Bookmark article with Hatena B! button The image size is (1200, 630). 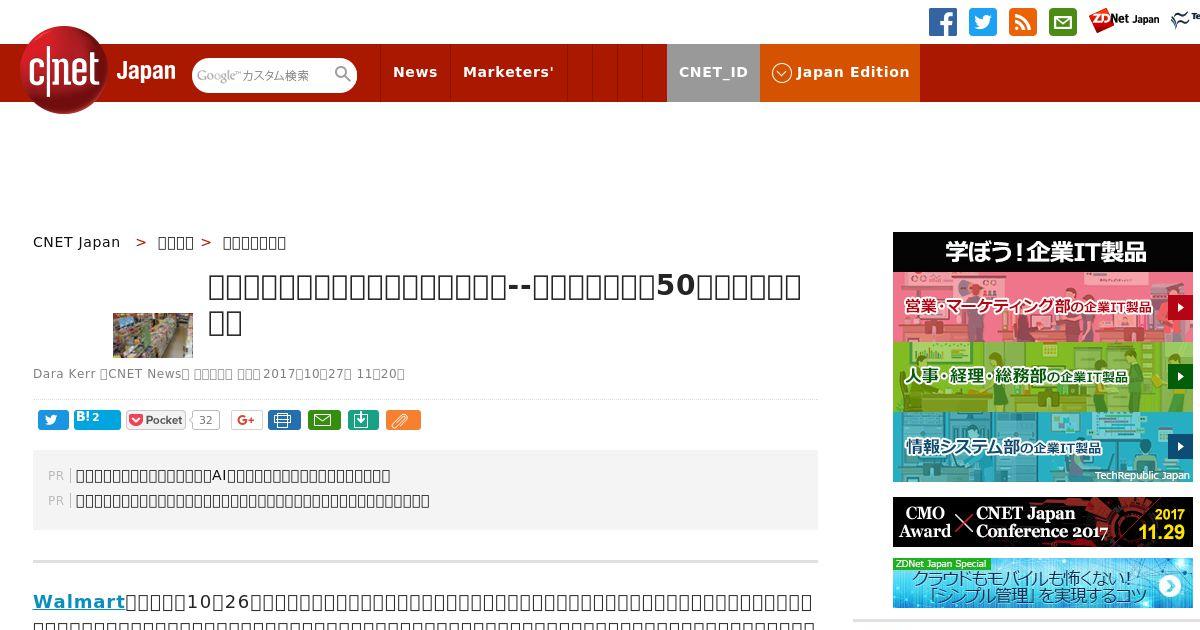coord(97,420)
